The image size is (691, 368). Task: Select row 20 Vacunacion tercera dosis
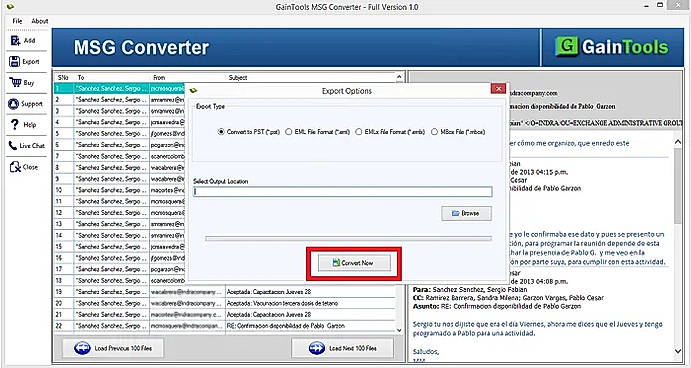225,303
